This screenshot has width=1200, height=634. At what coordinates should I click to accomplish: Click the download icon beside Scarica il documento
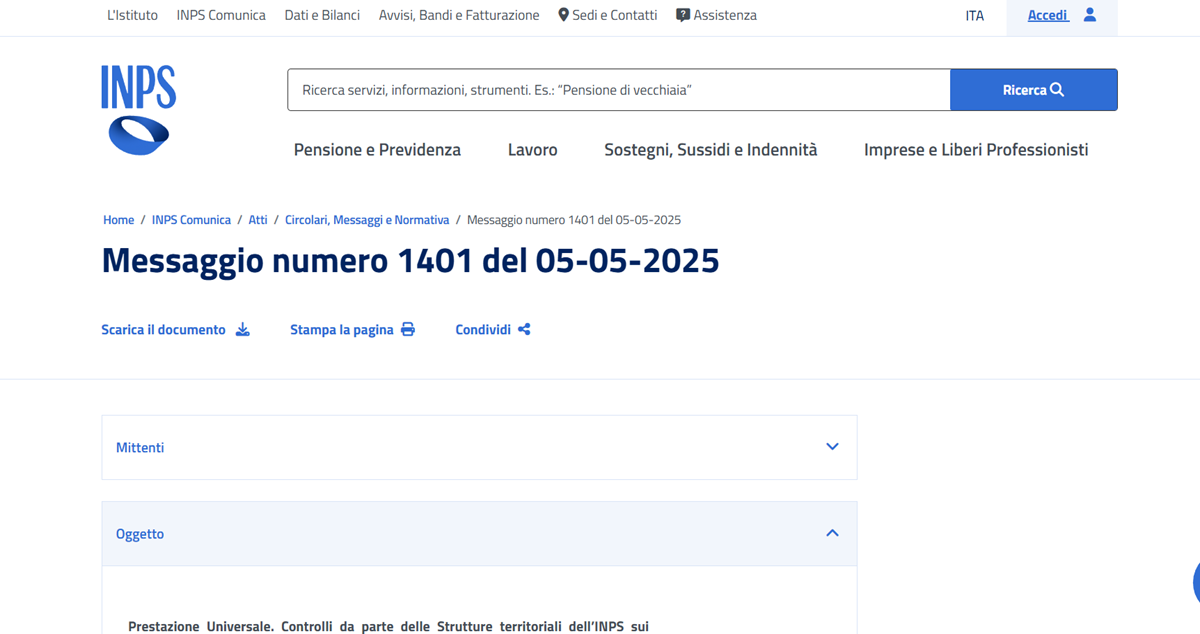[x=242, y=329]
